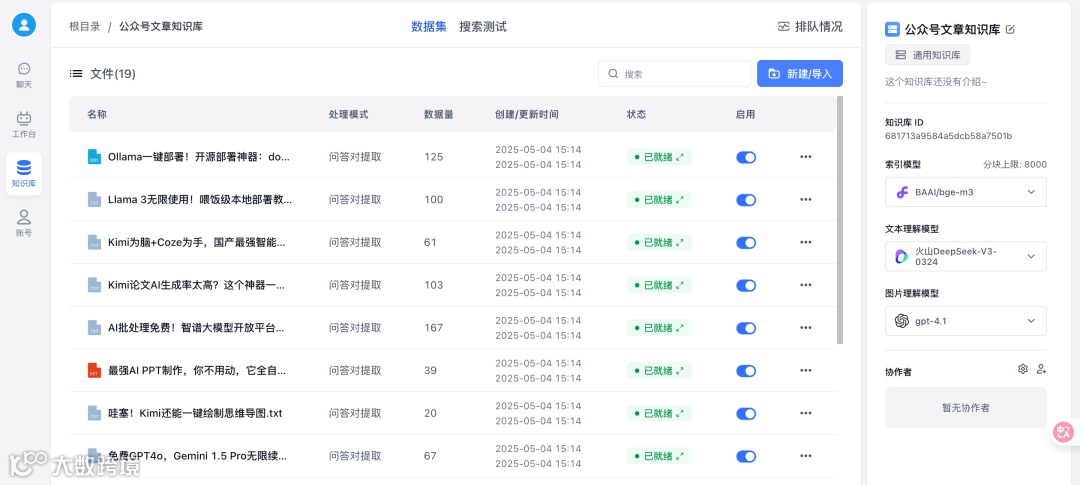Open more options for AI批处理免费 row
The width and height of the screenshot is (1080, 485).
[x=806, y=328]
